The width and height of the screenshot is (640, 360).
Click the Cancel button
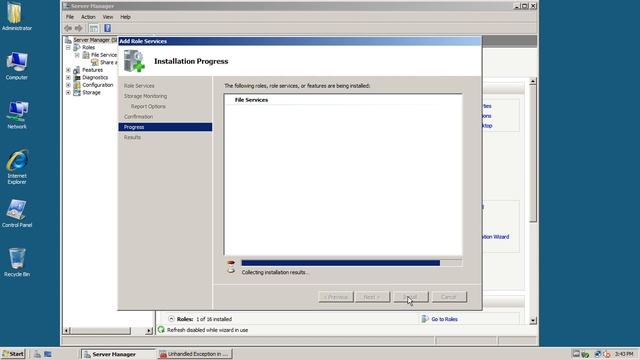coord(449,297)
